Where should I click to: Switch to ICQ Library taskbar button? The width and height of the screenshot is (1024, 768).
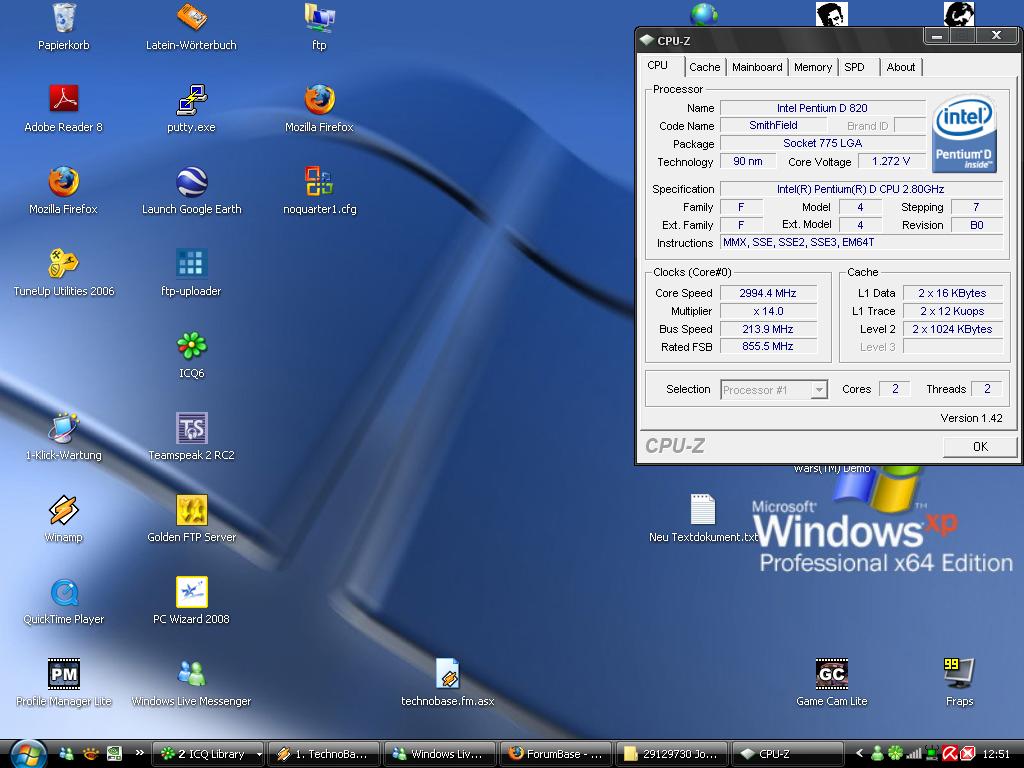[x=204, y=754]
